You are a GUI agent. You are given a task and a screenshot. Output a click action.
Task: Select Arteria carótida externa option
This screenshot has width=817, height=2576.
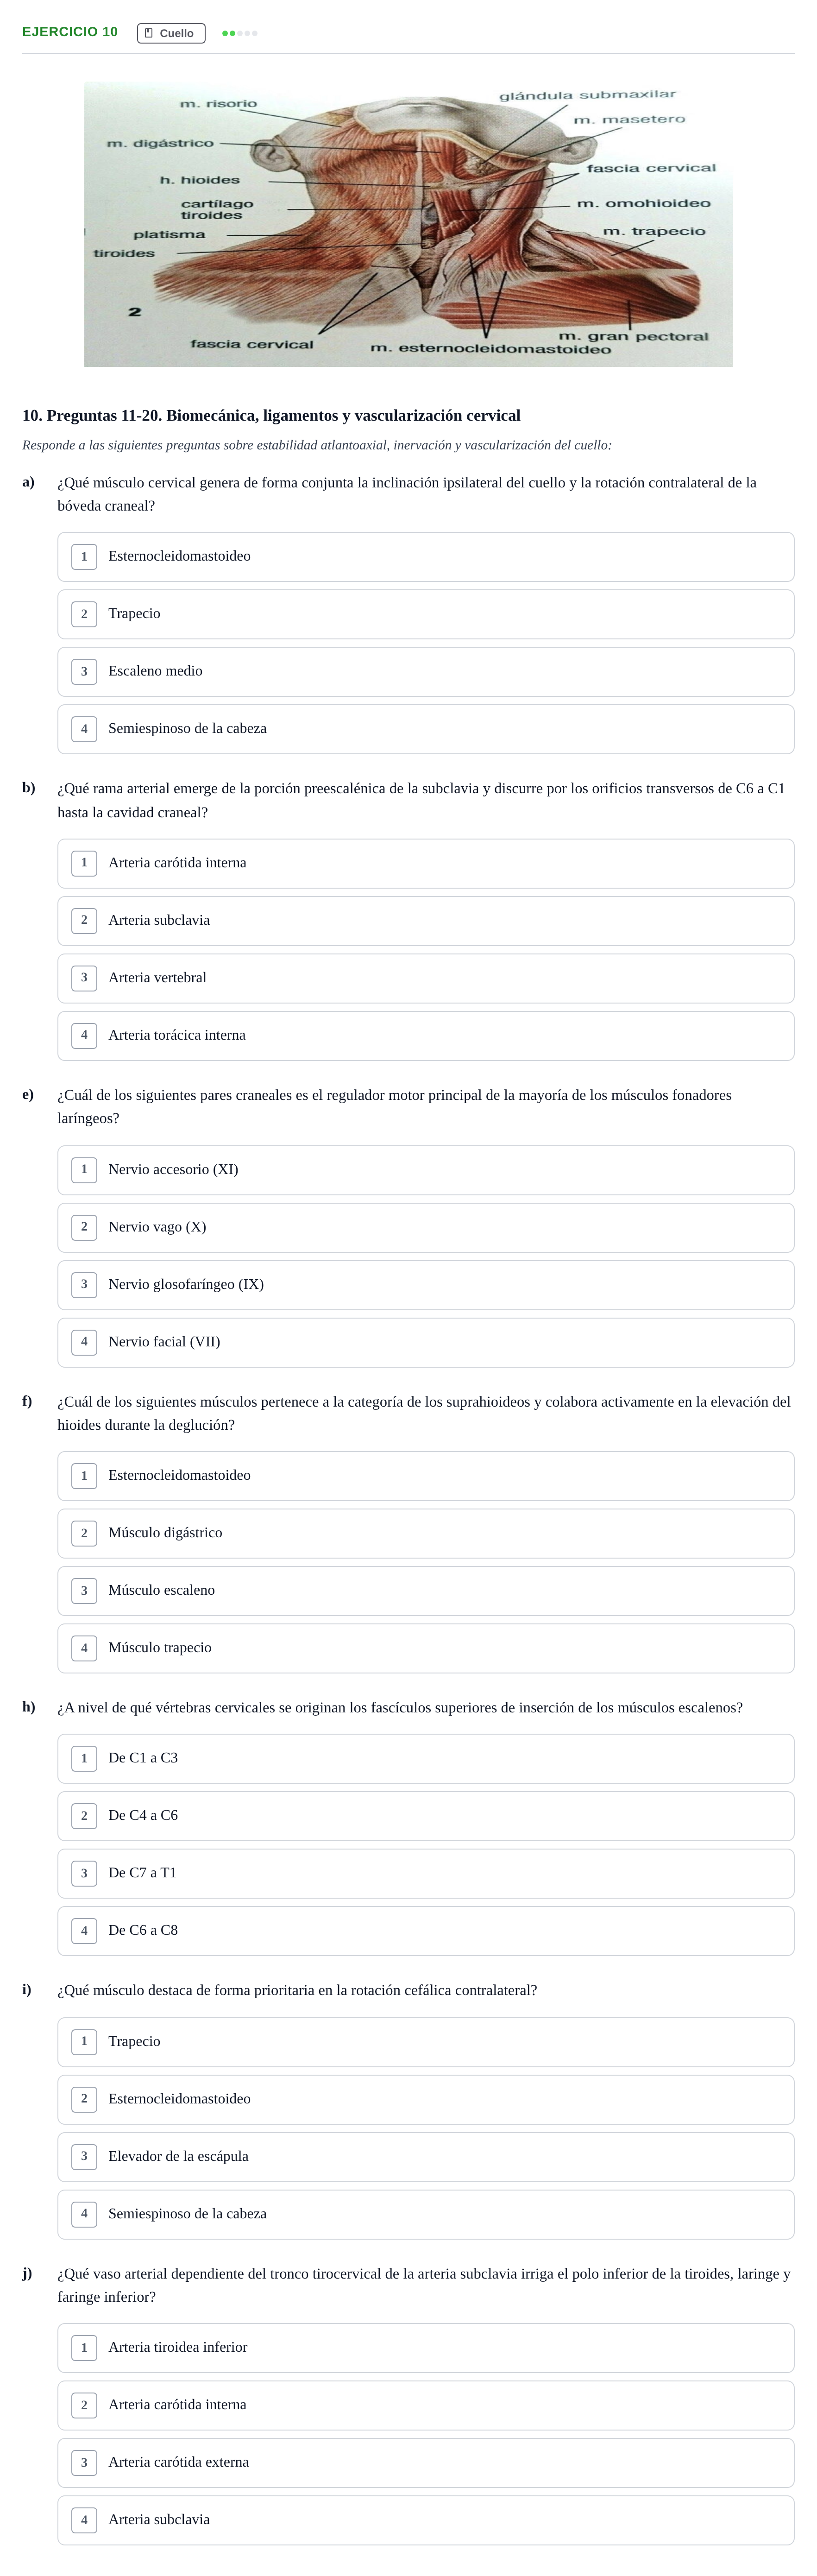[x=426, y=2463]
